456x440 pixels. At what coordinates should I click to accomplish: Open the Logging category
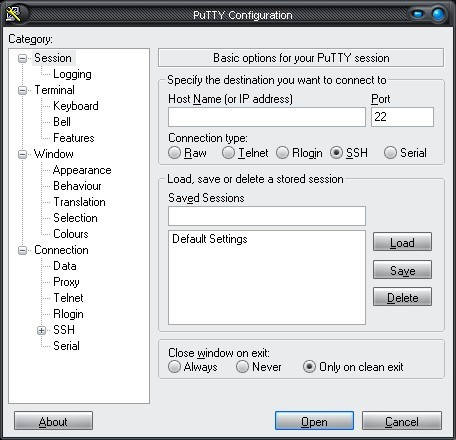72,74
